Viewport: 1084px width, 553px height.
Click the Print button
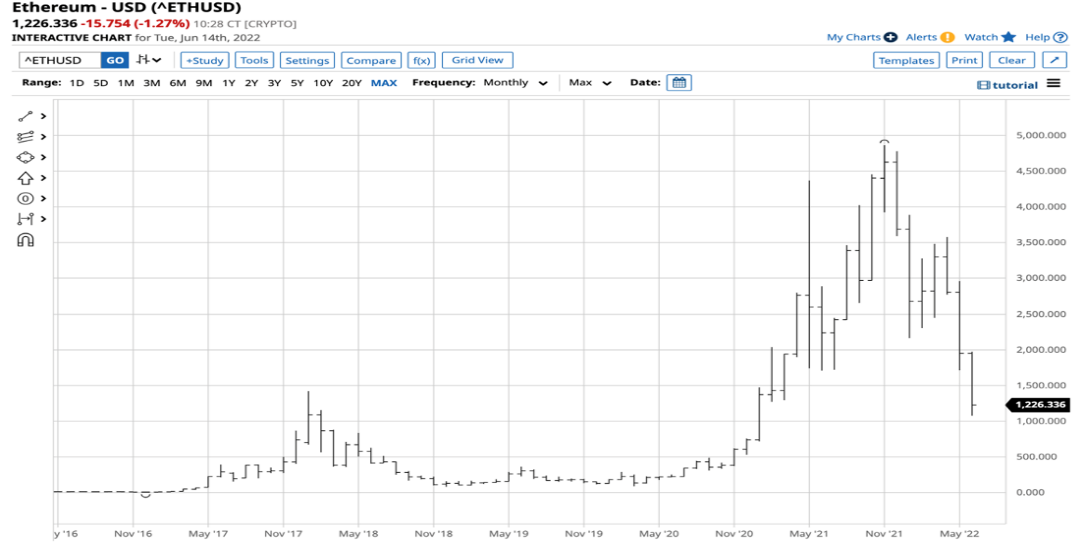(x=964, y=60)
